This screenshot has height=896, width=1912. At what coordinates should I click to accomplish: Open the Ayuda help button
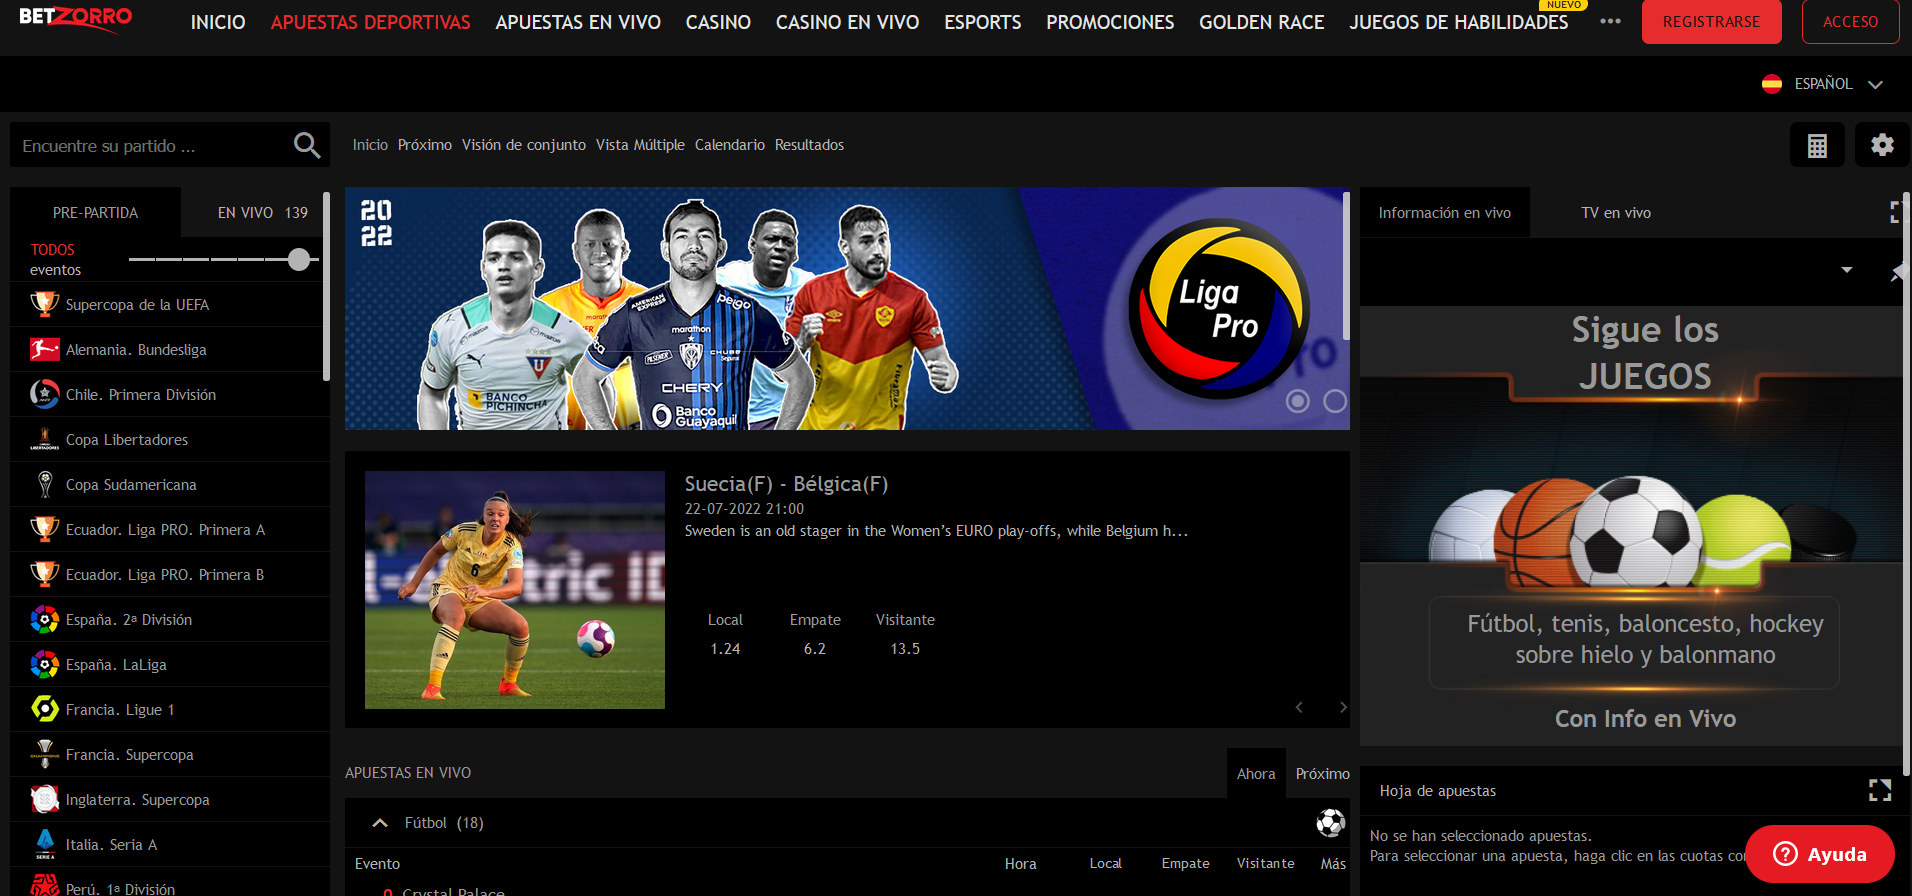[x=1820, y=854]
